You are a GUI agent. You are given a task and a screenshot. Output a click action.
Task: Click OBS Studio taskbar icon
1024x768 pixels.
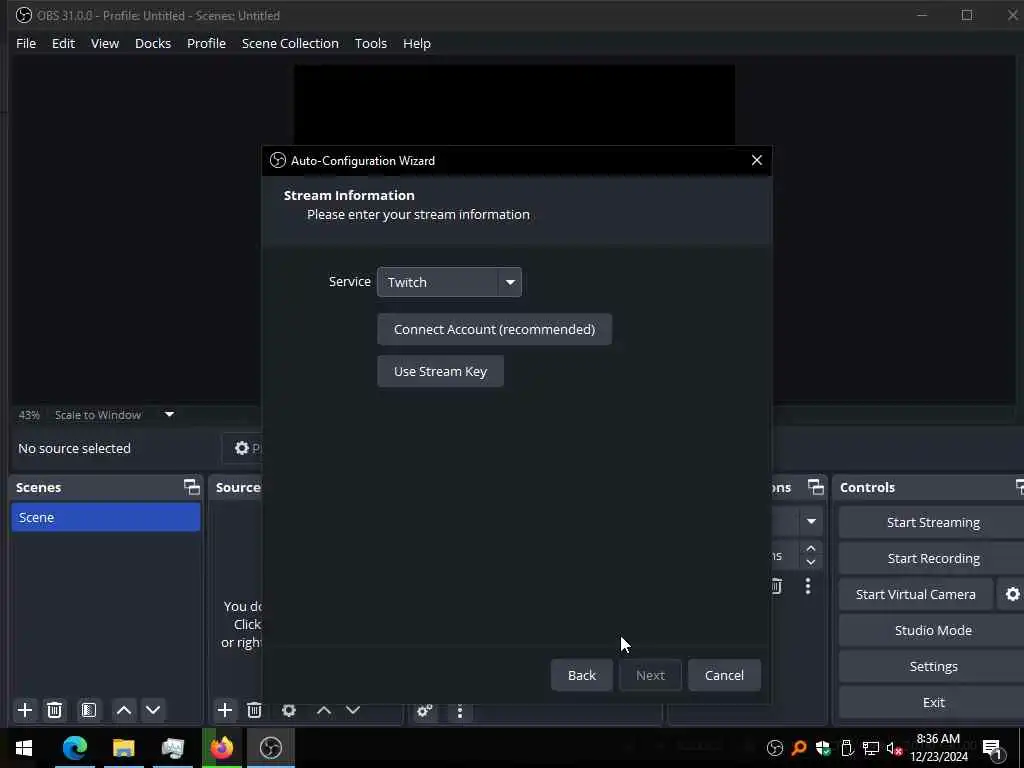pos(270,748)
